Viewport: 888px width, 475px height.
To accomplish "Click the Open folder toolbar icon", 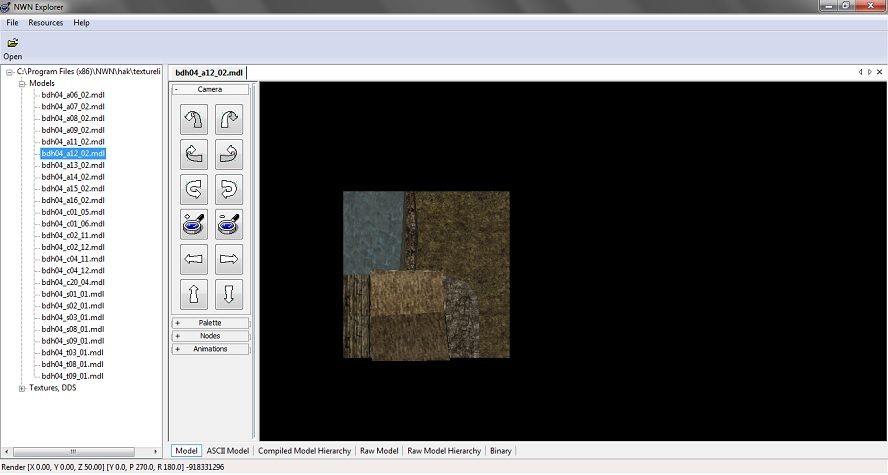I will [12, 44].
